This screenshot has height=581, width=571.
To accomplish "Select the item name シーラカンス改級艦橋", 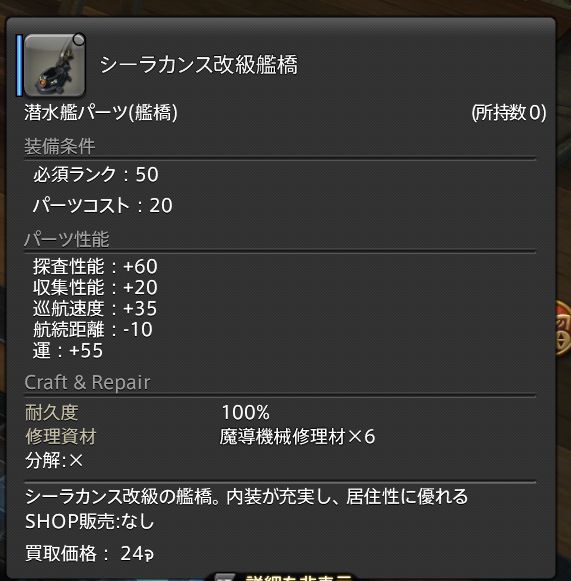I will click(x=199, y=65).
